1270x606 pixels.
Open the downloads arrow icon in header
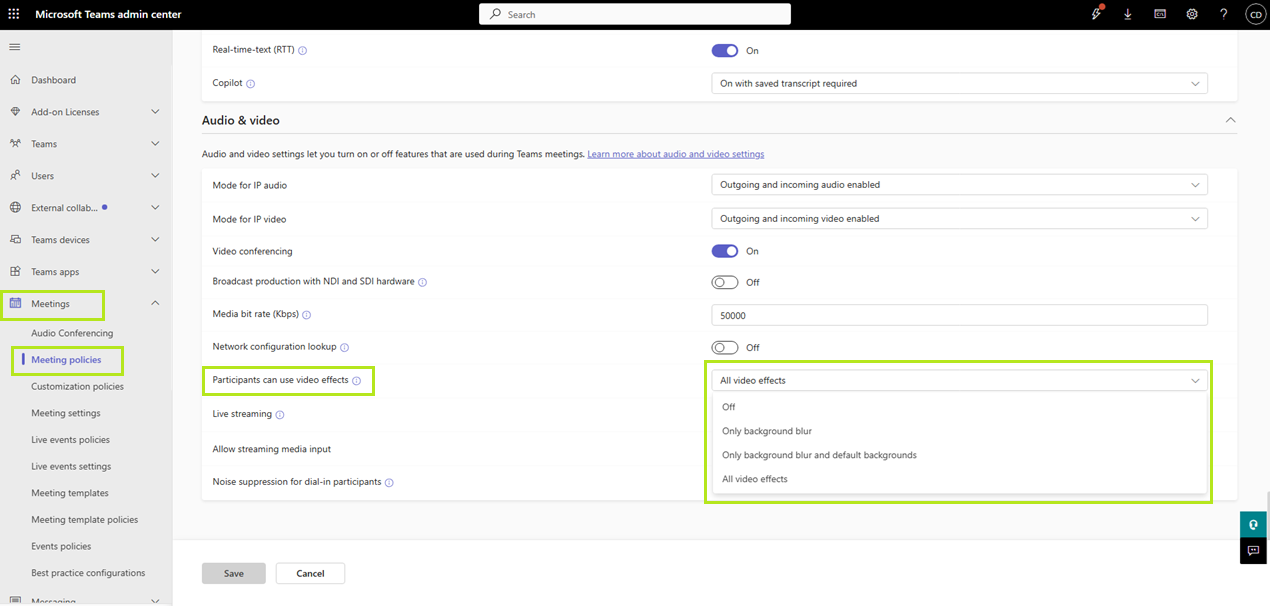(1128, 15)
